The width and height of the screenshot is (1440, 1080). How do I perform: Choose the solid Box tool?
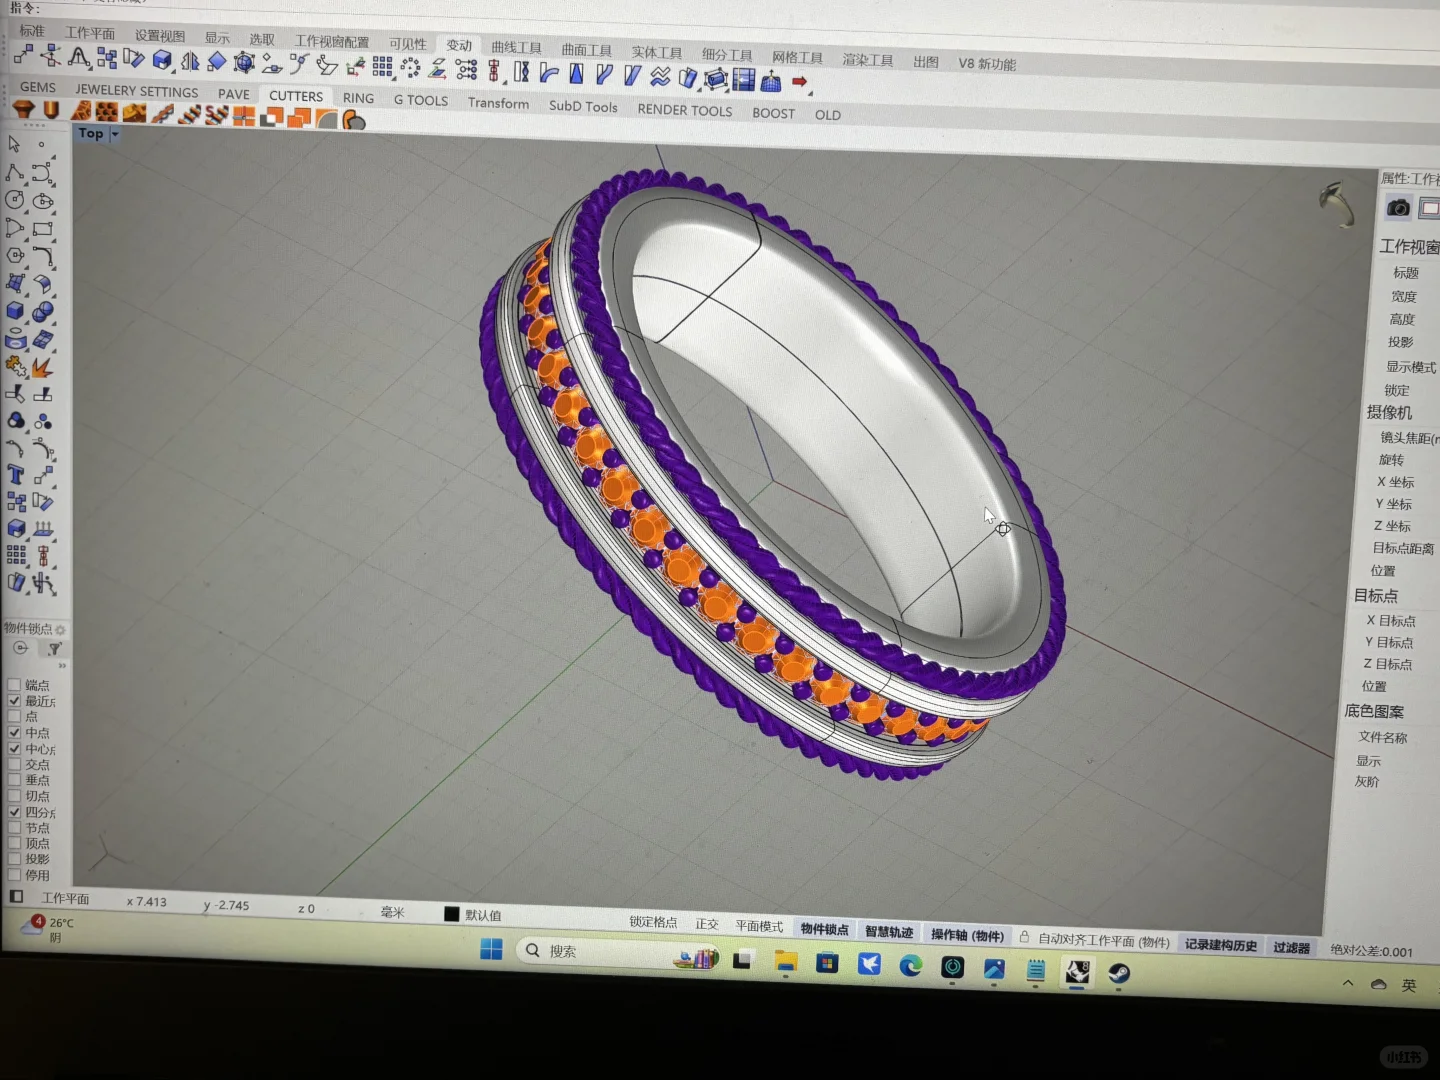[15, 311]
